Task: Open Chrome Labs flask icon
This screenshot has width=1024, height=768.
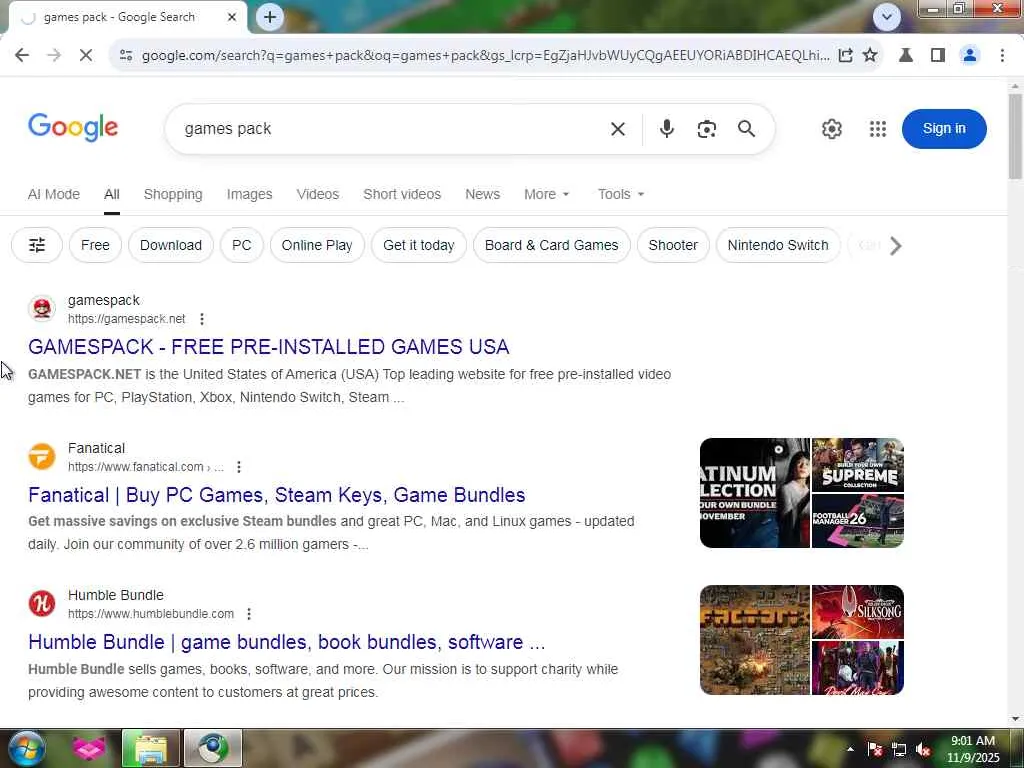Action: (x=906, y=56)
